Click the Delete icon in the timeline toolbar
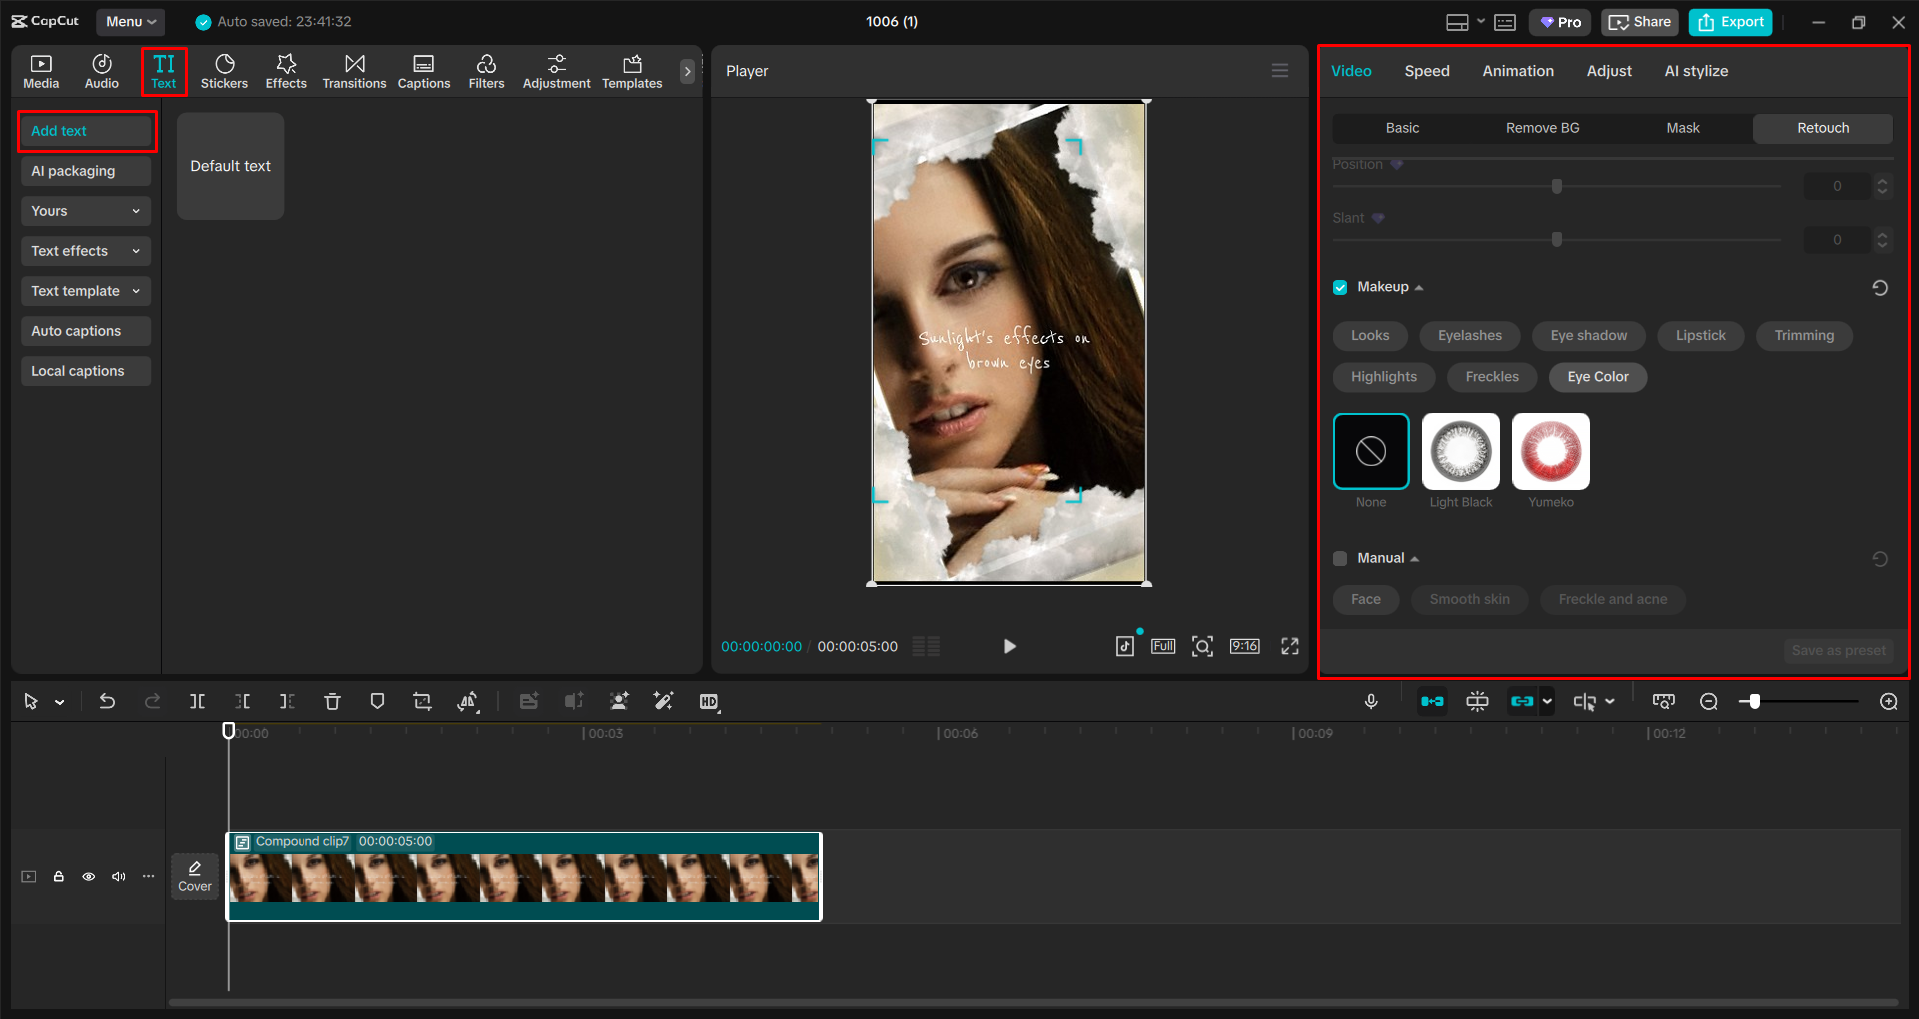 (331, 701)
